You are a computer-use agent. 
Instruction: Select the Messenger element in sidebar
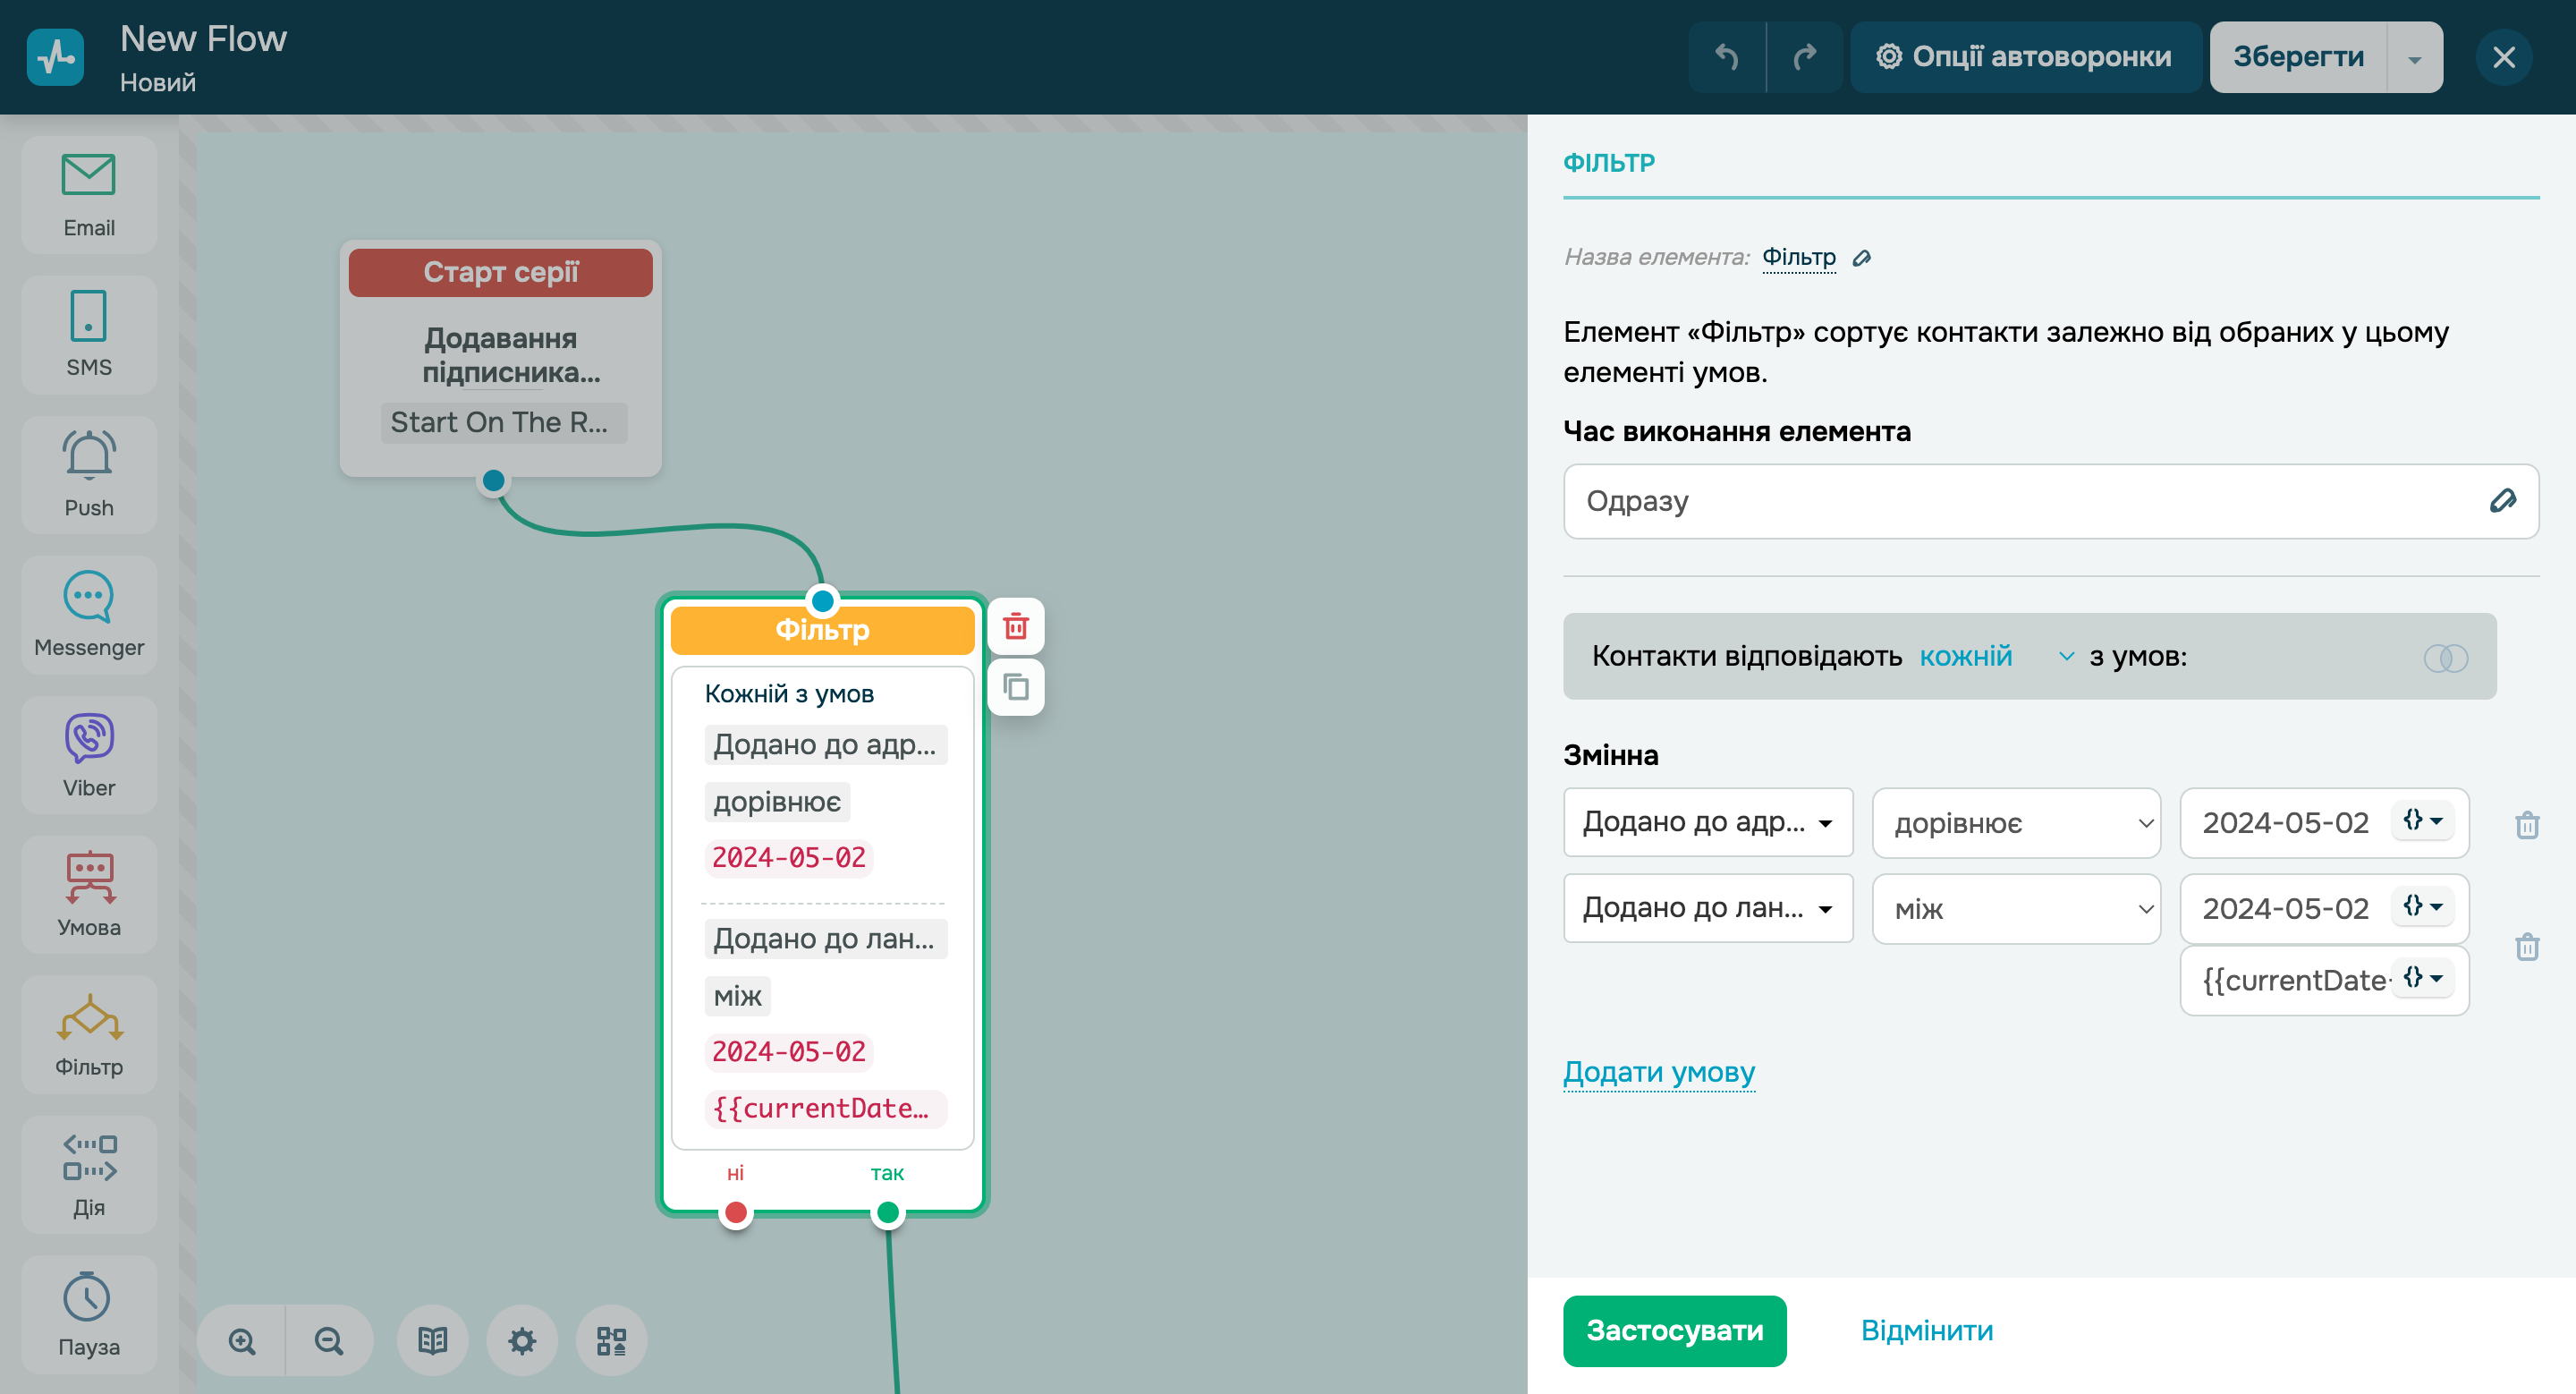pos(89,614)
